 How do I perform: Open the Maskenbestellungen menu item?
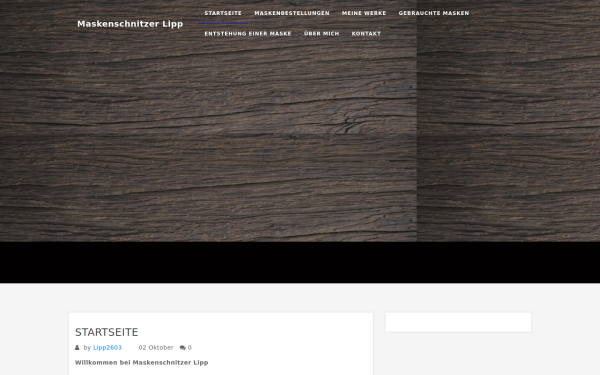(292, 13)
